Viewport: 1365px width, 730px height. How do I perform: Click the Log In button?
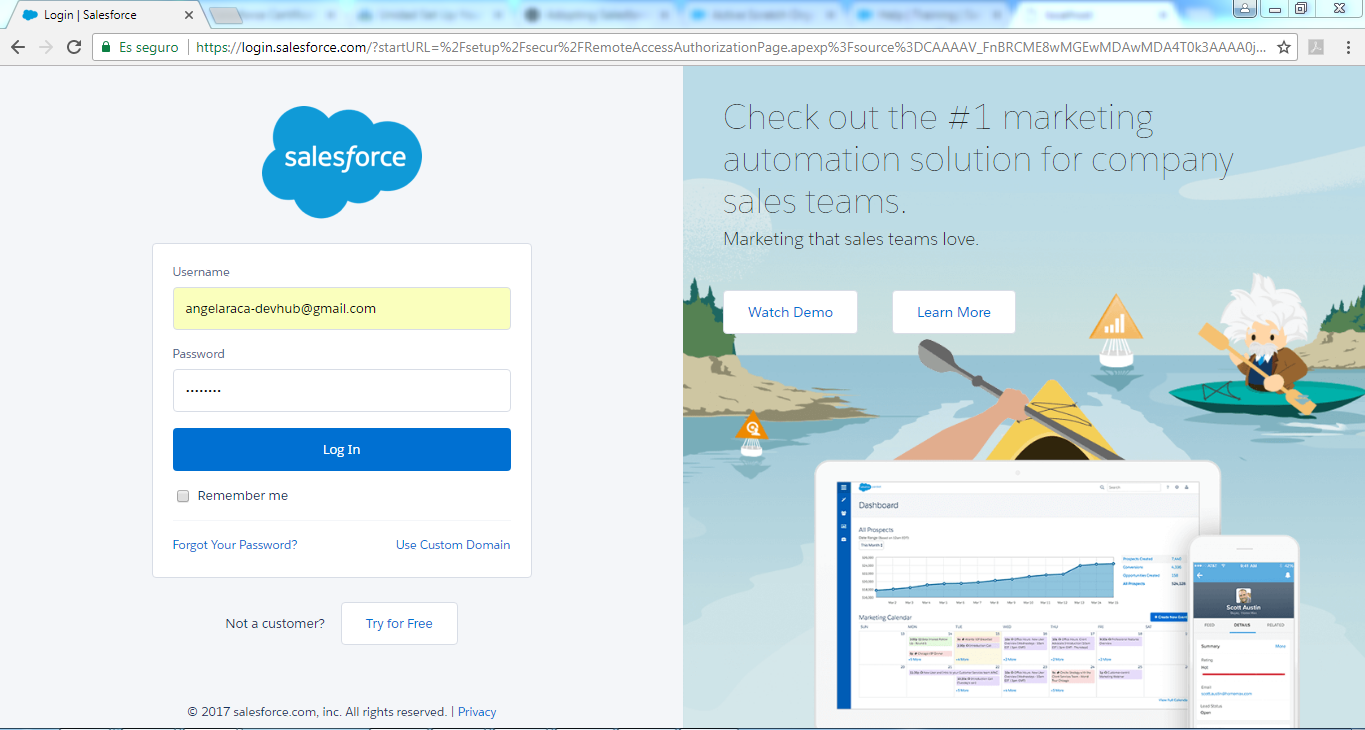pos(342,450)
